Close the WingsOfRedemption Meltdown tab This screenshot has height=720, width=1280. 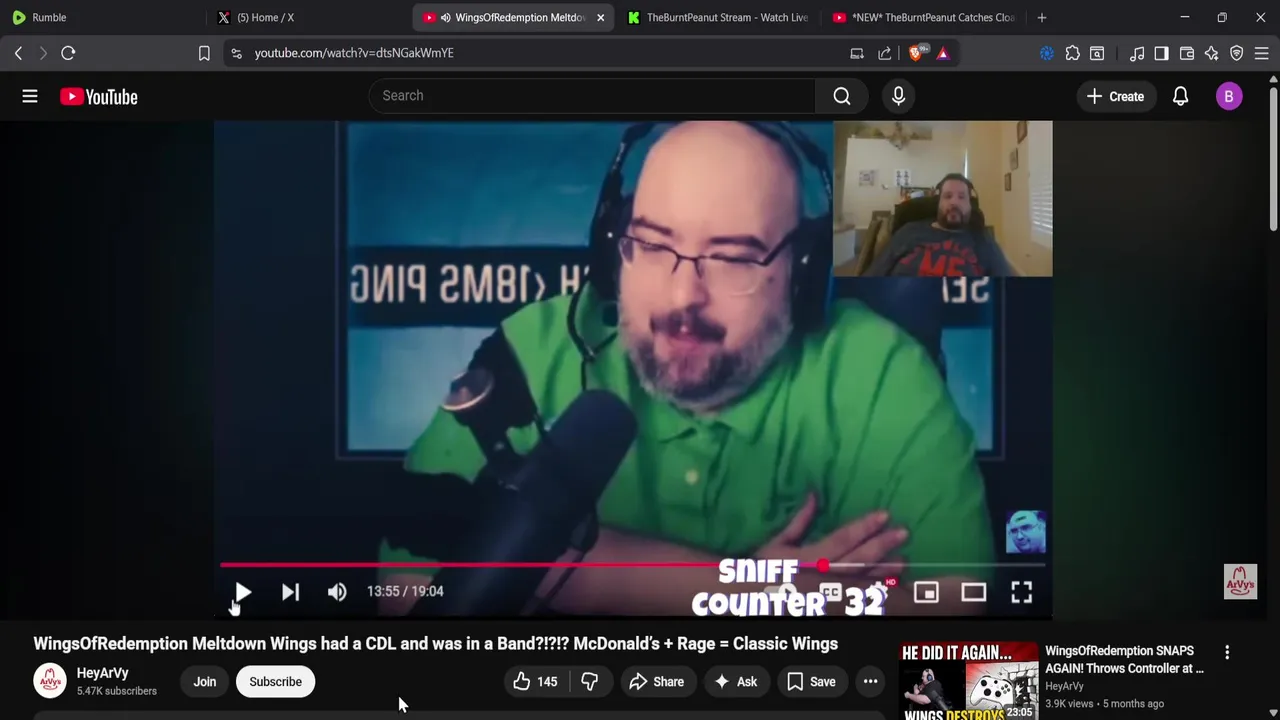click(x=600, y=17)
